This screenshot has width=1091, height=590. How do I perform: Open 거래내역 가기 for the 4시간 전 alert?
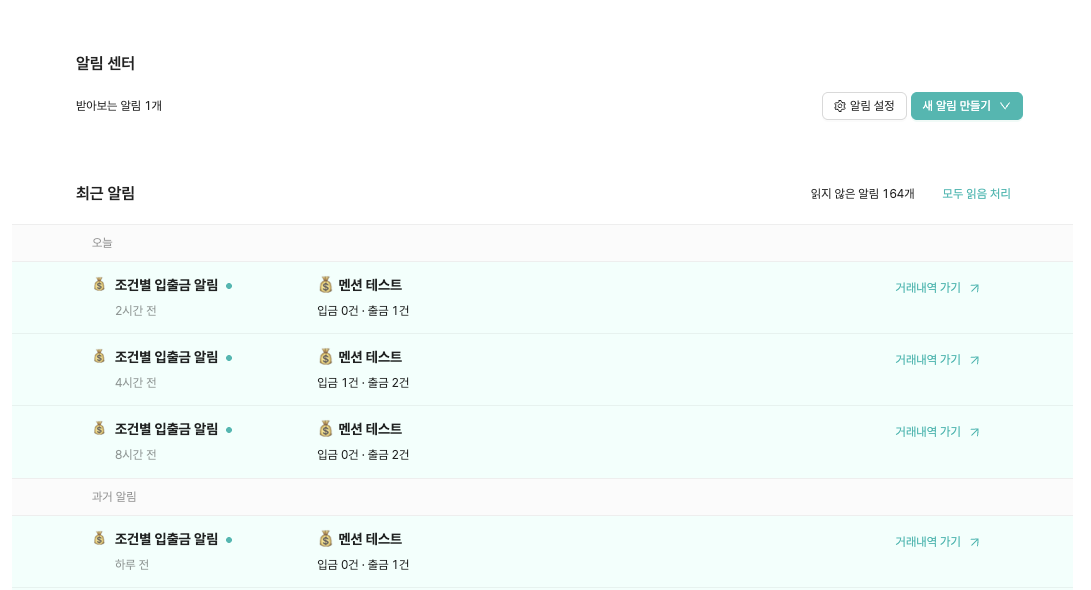click(x=928, y=360)
